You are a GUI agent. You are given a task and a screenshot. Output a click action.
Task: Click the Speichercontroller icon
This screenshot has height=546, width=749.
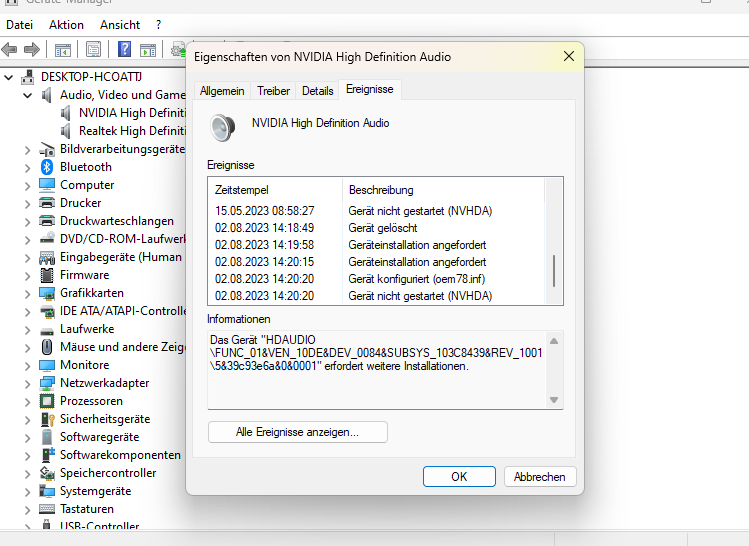point(47,473)
